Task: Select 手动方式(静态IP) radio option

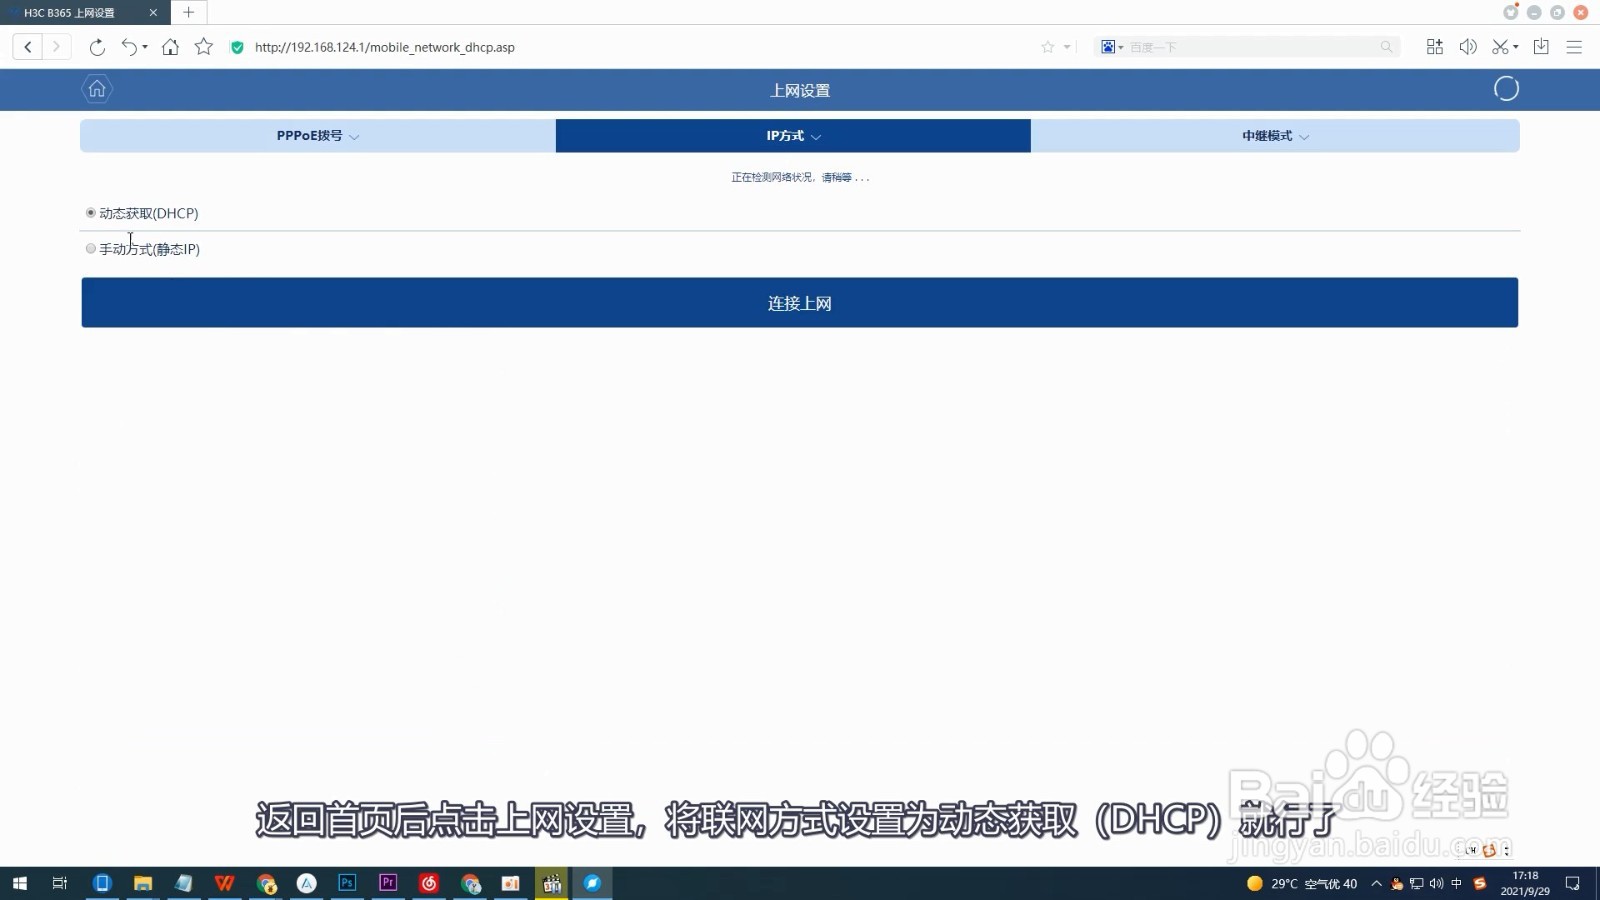Action: [91, 249]
